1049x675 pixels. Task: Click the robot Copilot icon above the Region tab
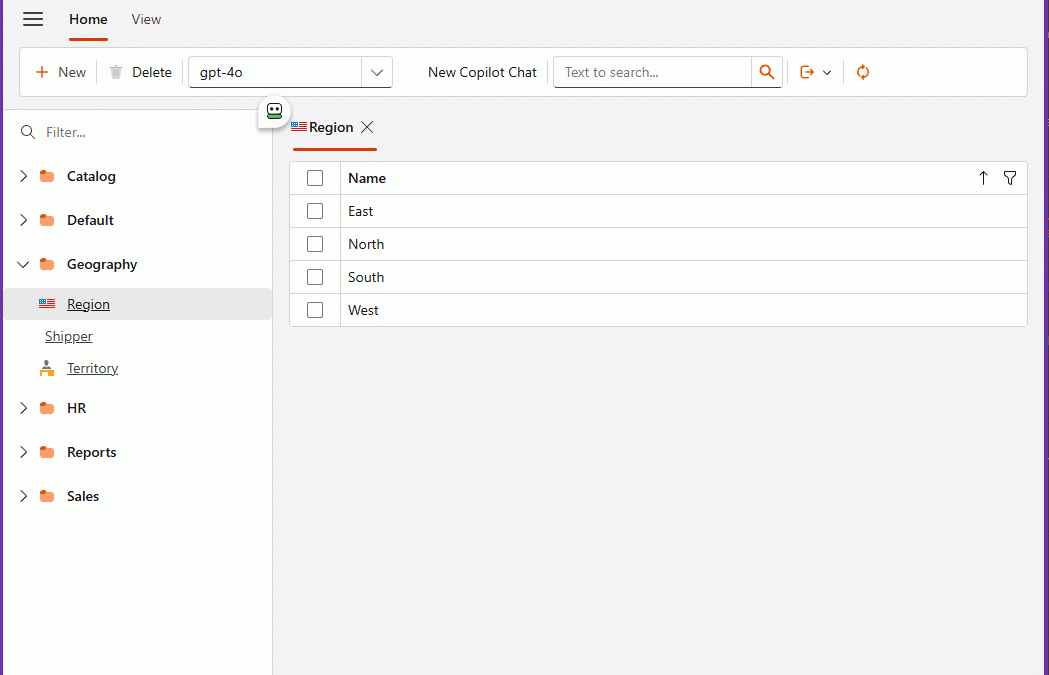pyautogui.click(x=273, y=112)
